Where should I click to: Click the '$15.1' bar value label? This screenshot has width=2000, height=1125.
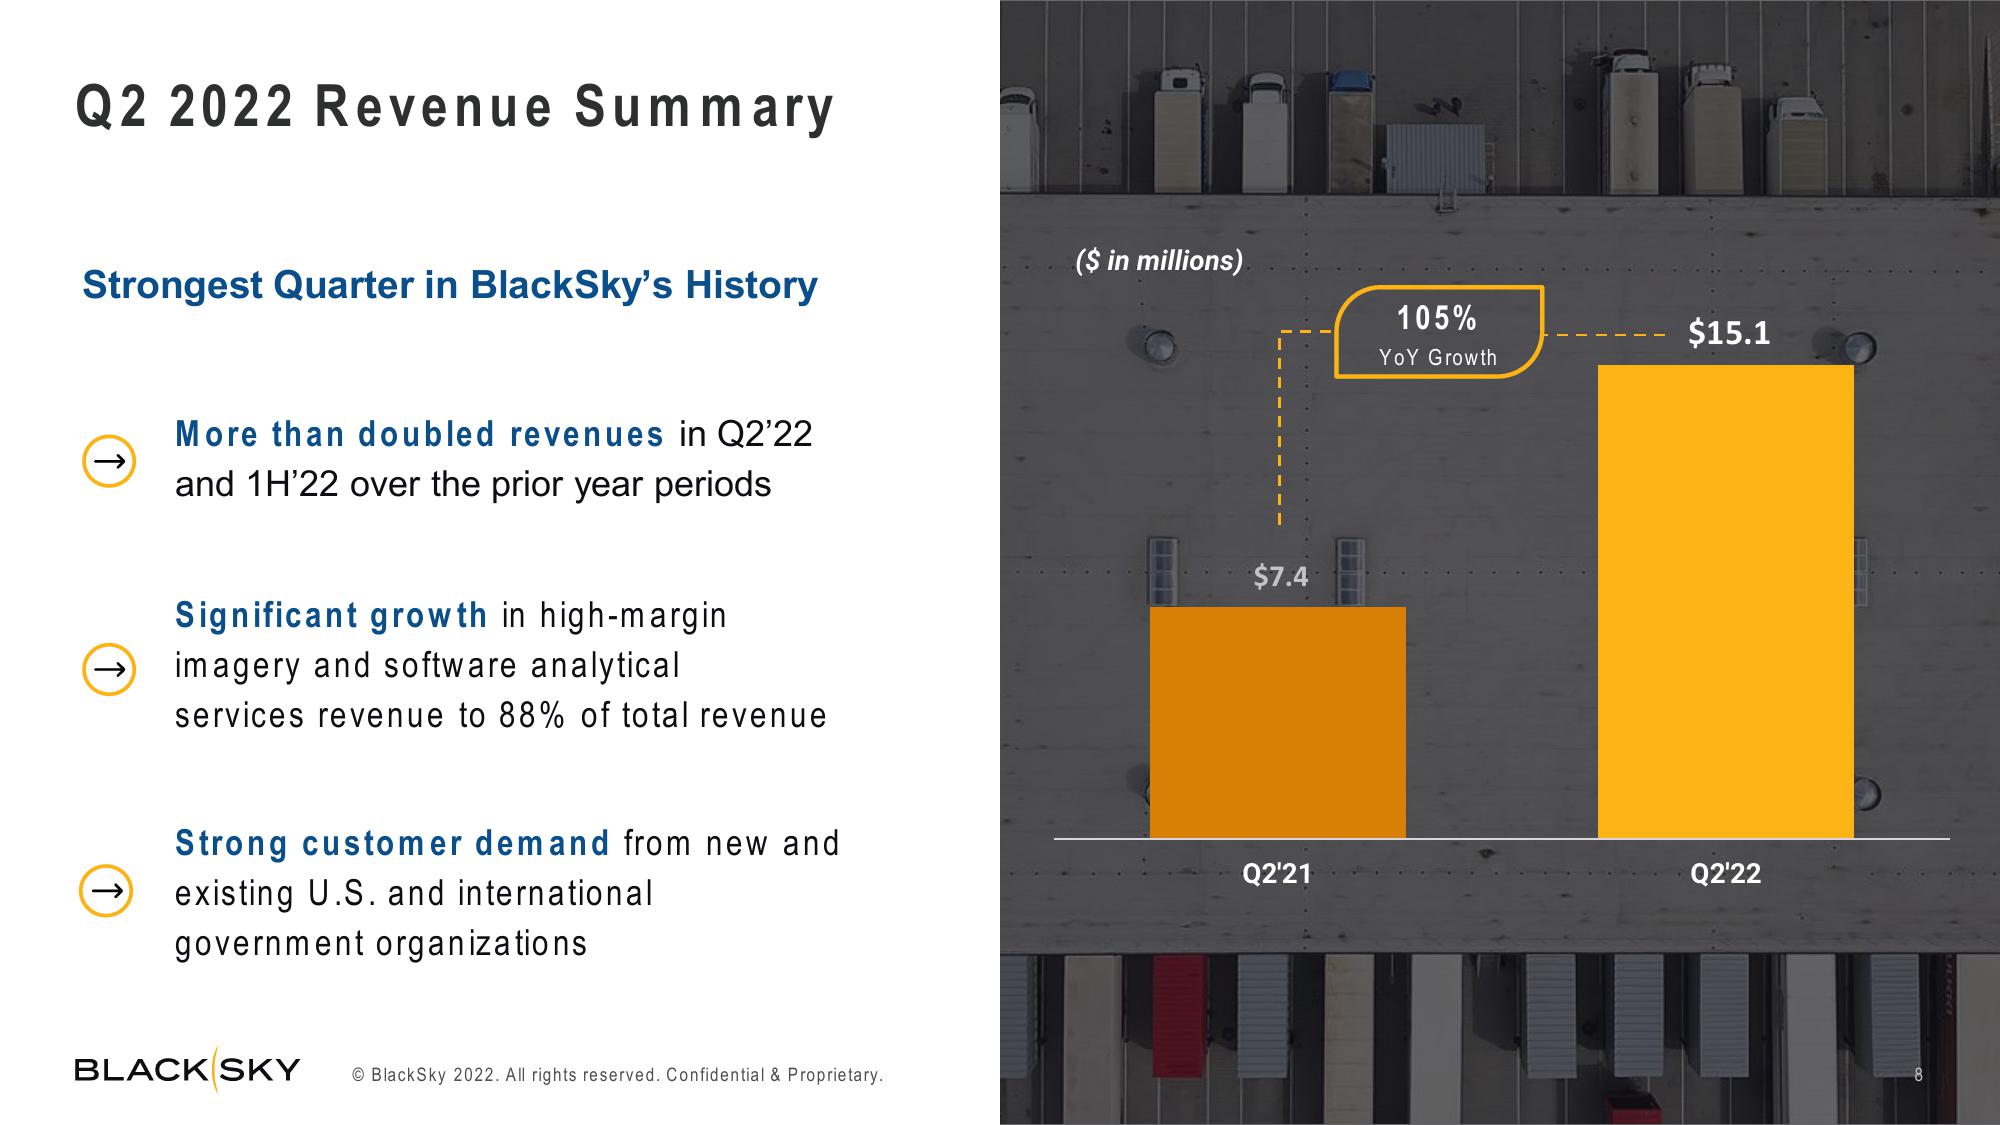[1729, 333]
